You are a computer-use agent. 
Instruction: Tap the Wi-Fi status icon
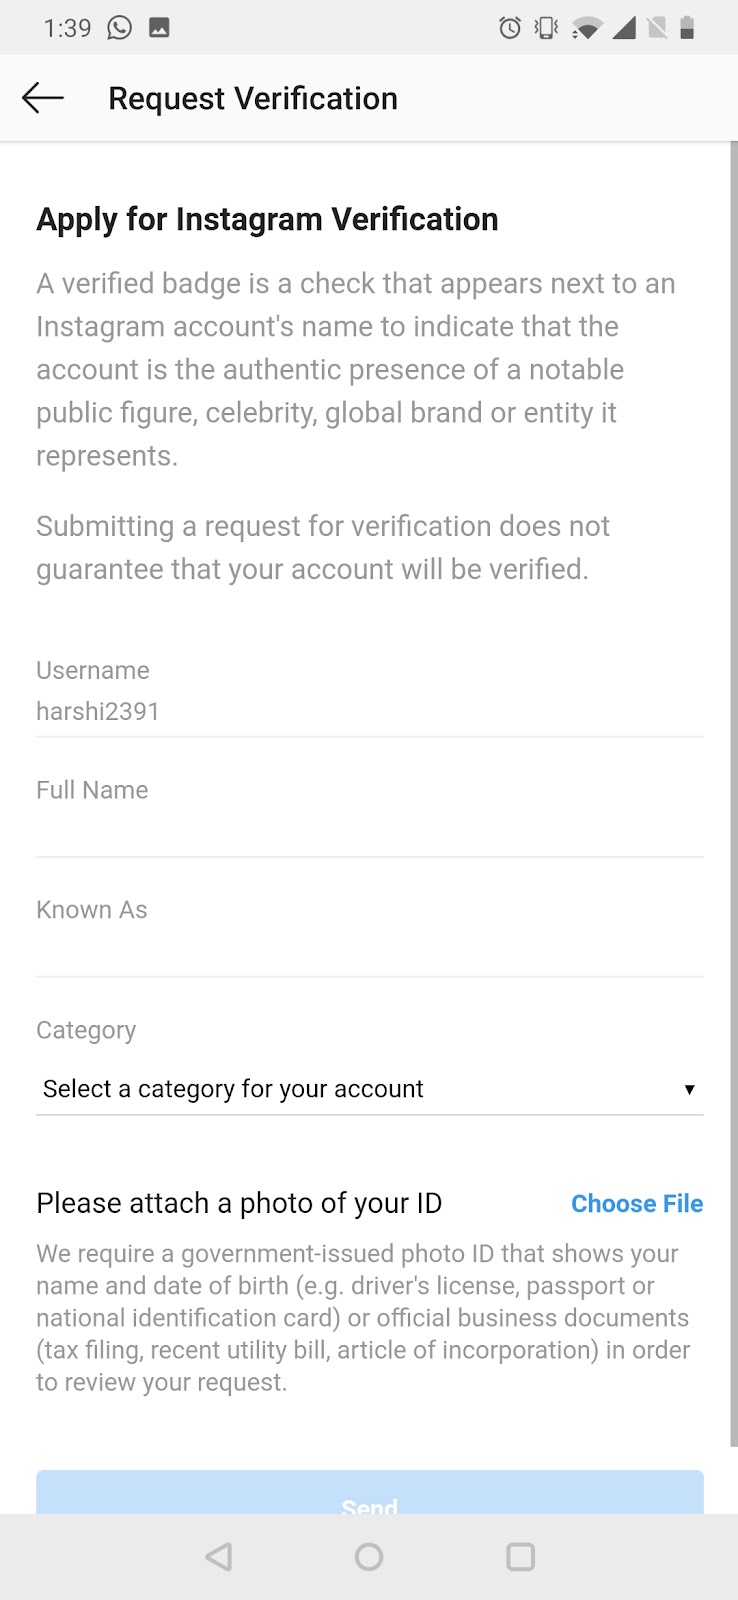[586, 29]
